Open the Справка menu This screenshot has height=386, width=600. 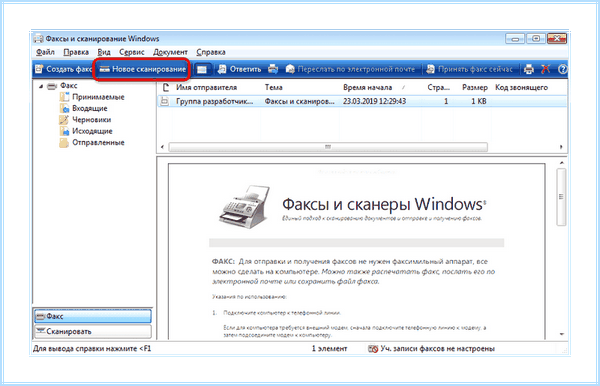tap(211, 52)
